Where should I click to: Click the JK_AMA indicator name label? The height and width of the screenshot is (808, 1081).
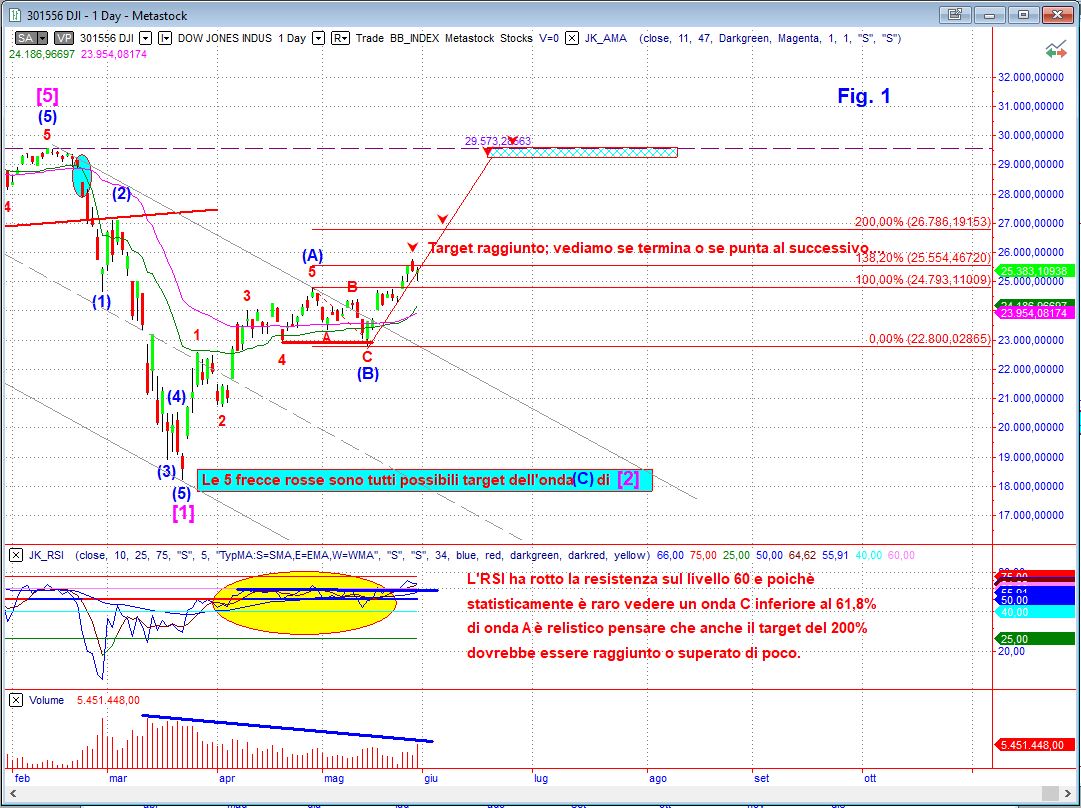pyautogui.click(x=606, y=39)
